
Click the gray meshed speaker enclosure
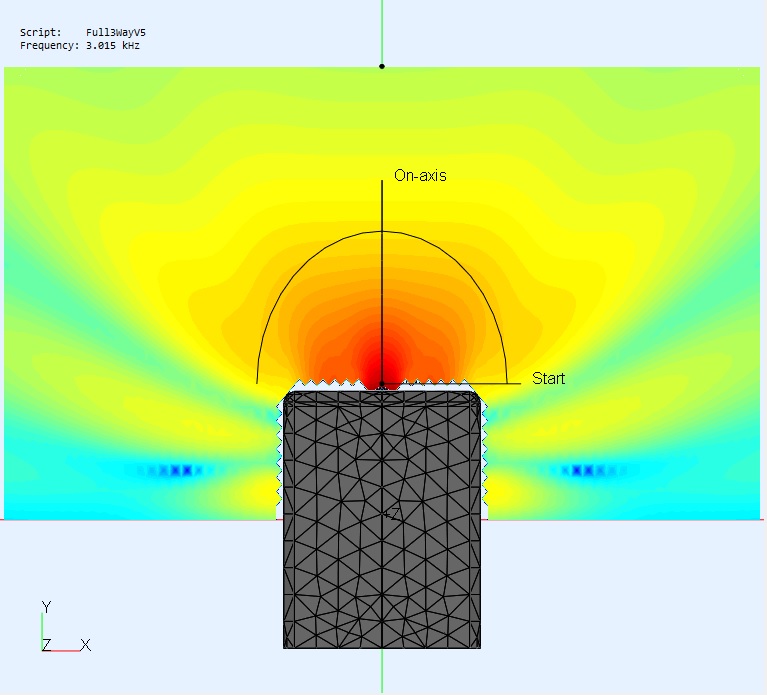click(382, 519)
